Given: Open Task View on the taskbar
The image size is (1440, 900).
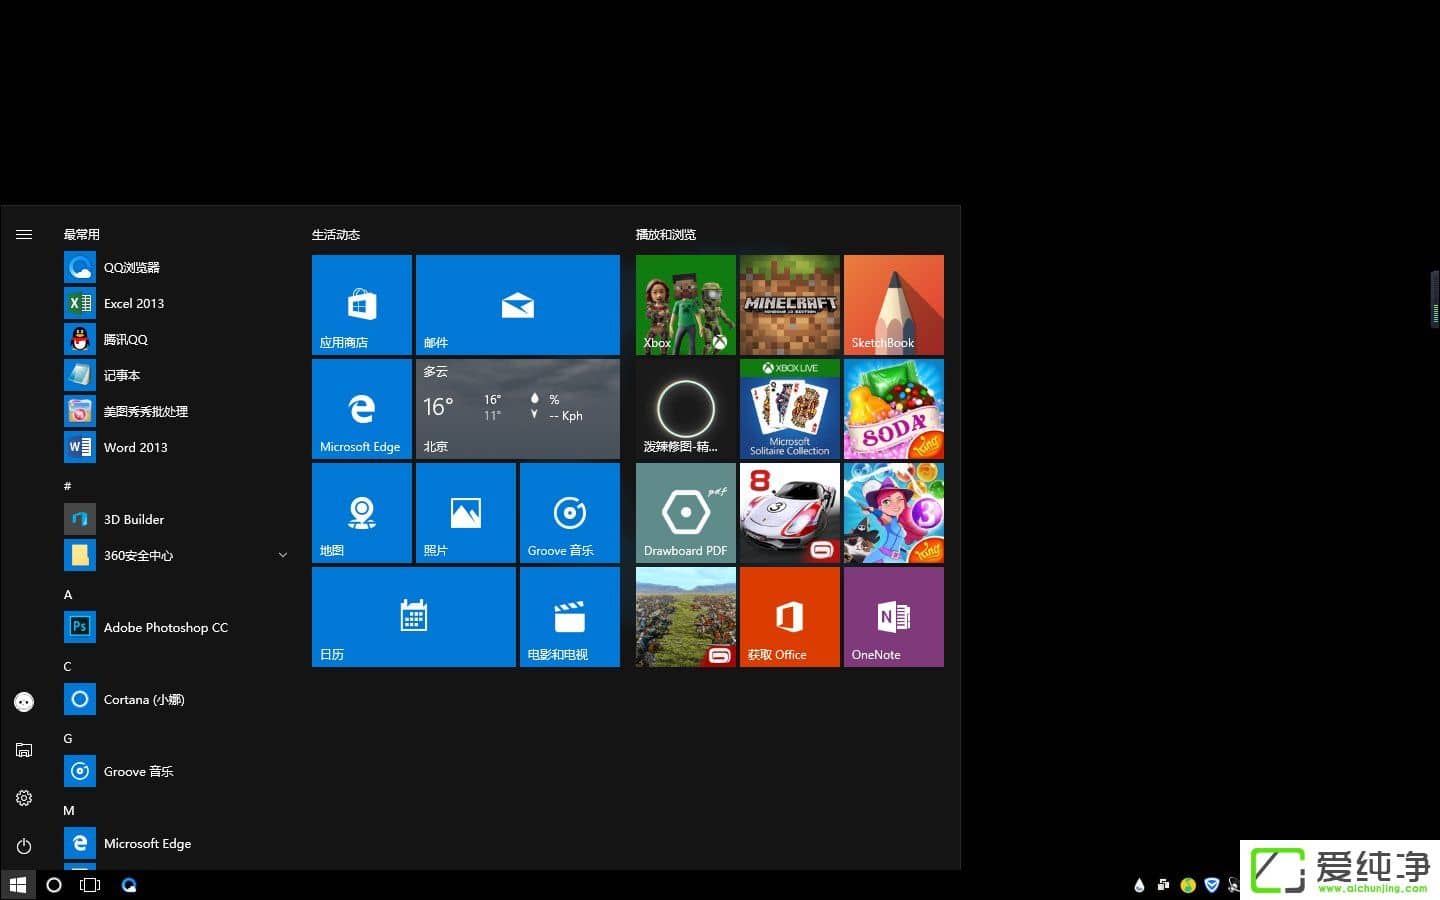Looking at the screenshot, I should [90, 885].
